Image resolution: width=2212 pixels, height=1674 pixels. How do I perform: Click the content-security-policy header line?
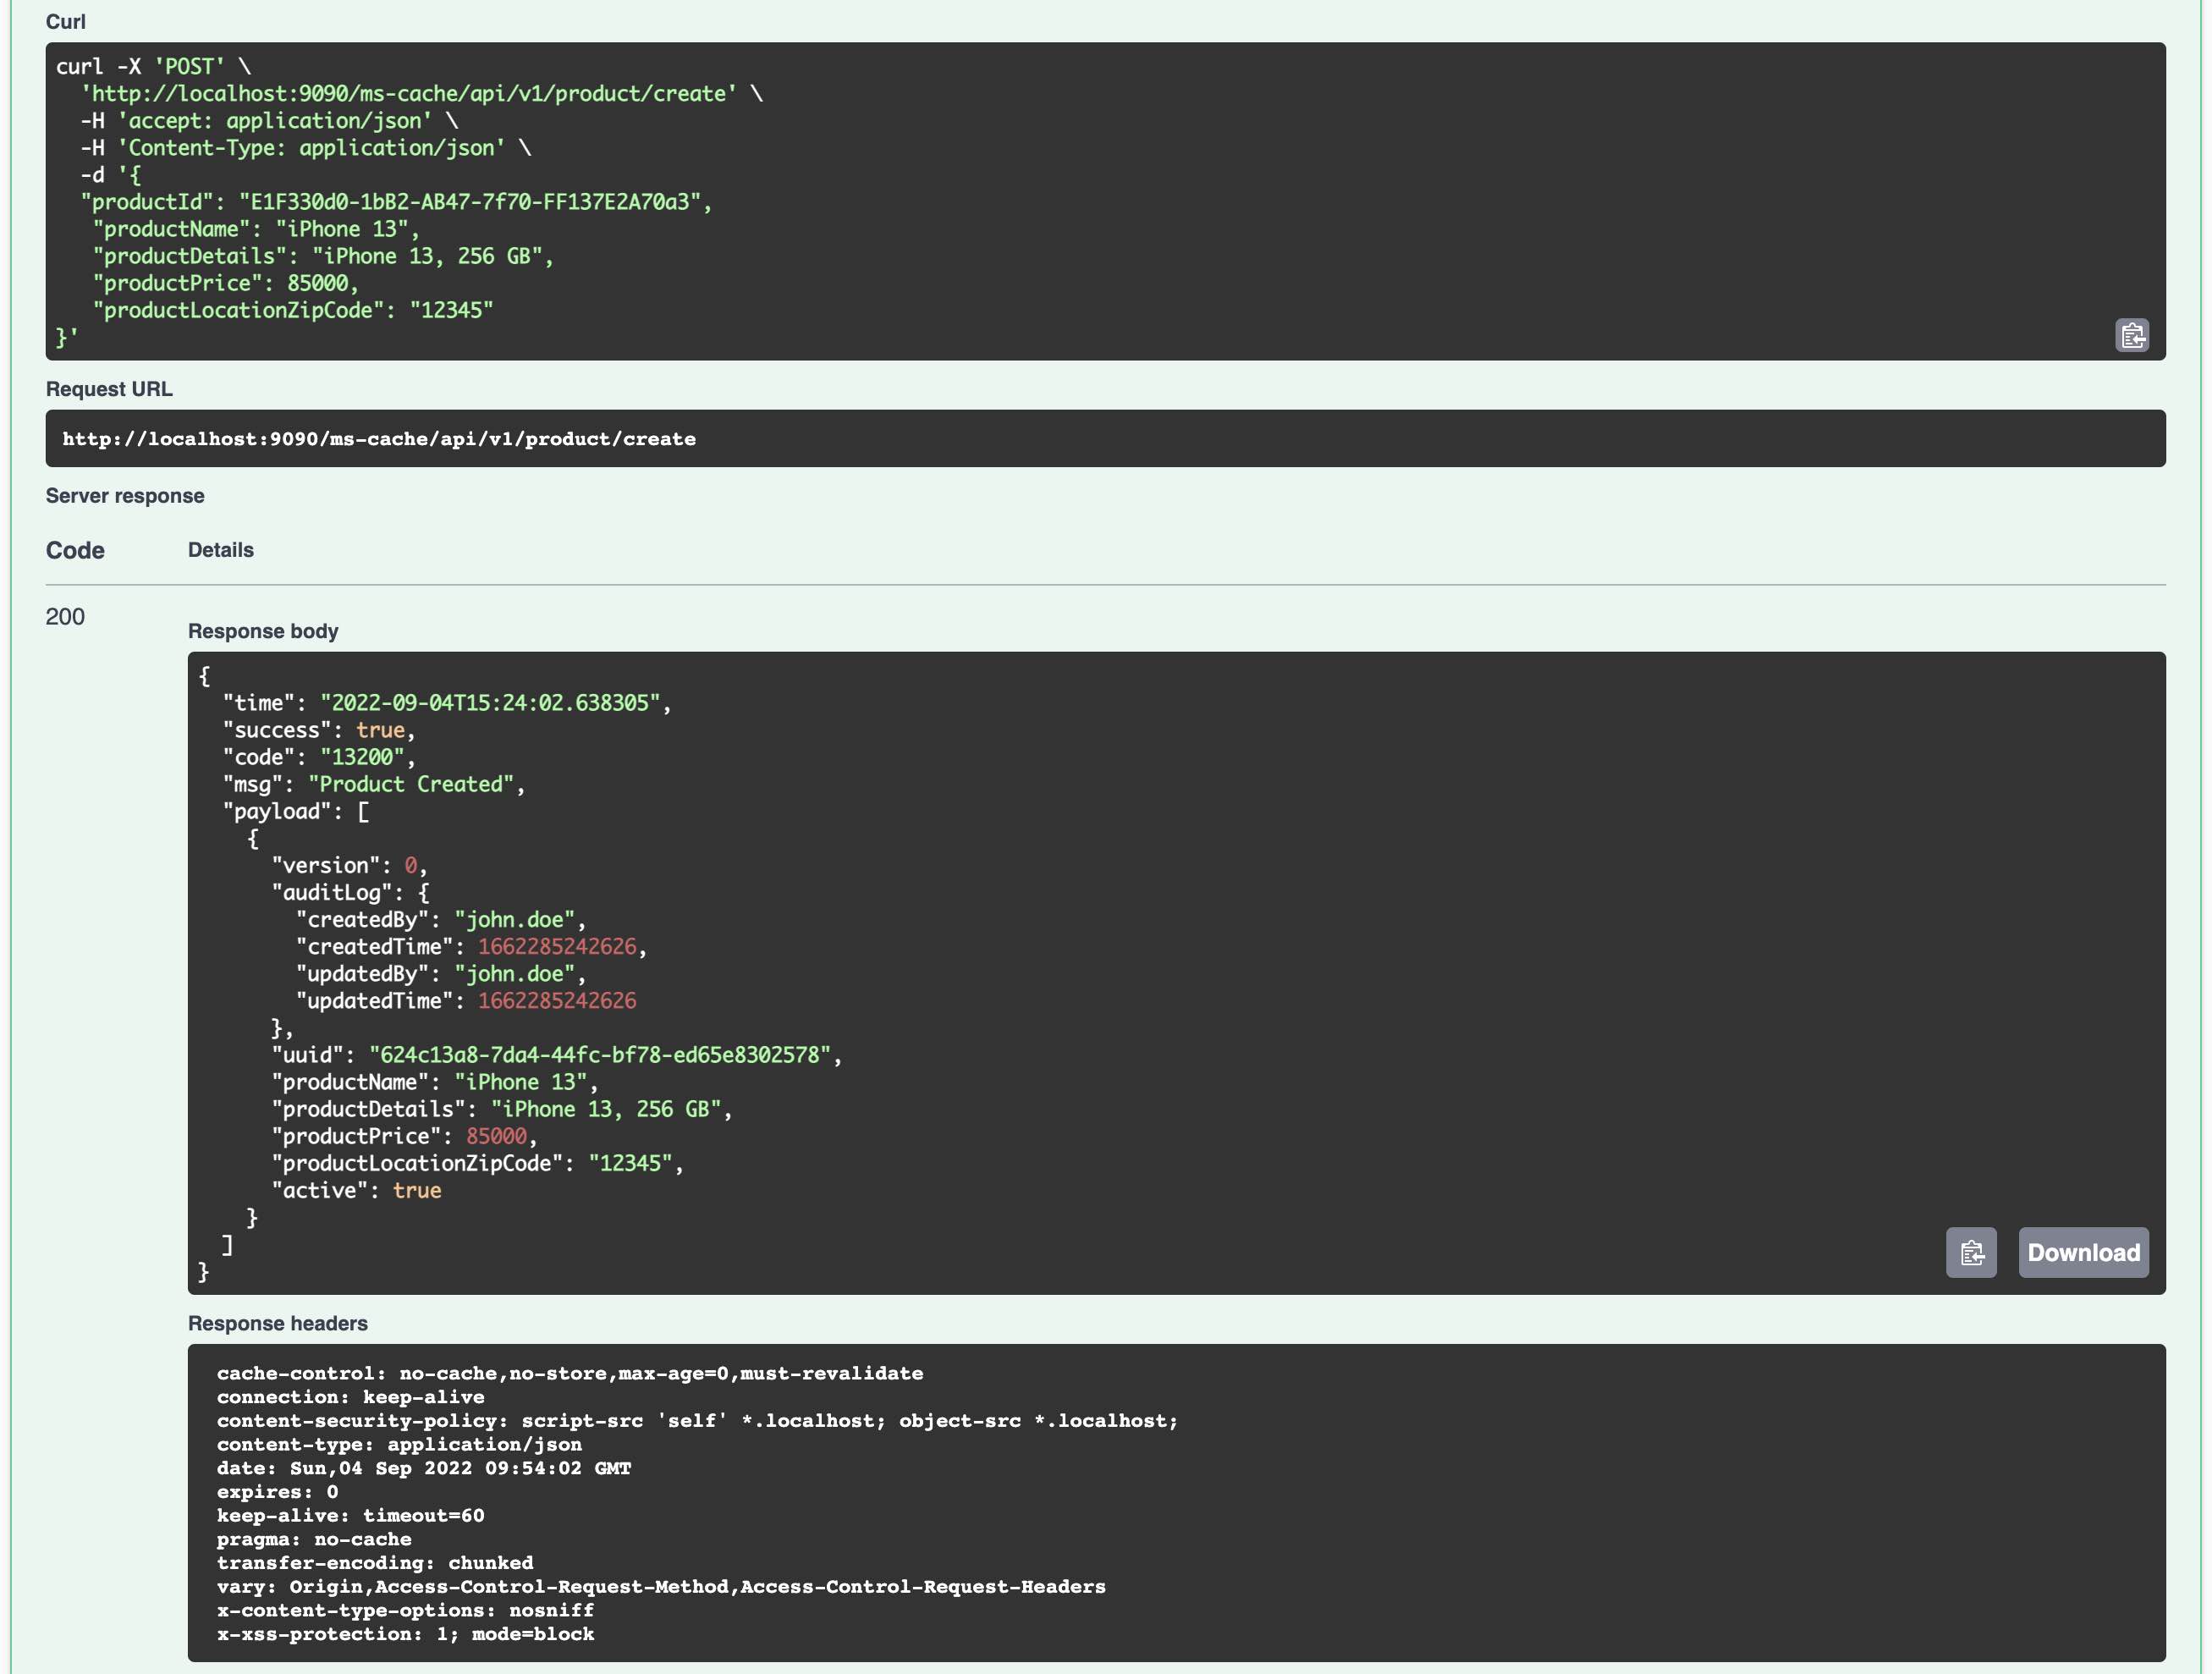click(696, 1420)
